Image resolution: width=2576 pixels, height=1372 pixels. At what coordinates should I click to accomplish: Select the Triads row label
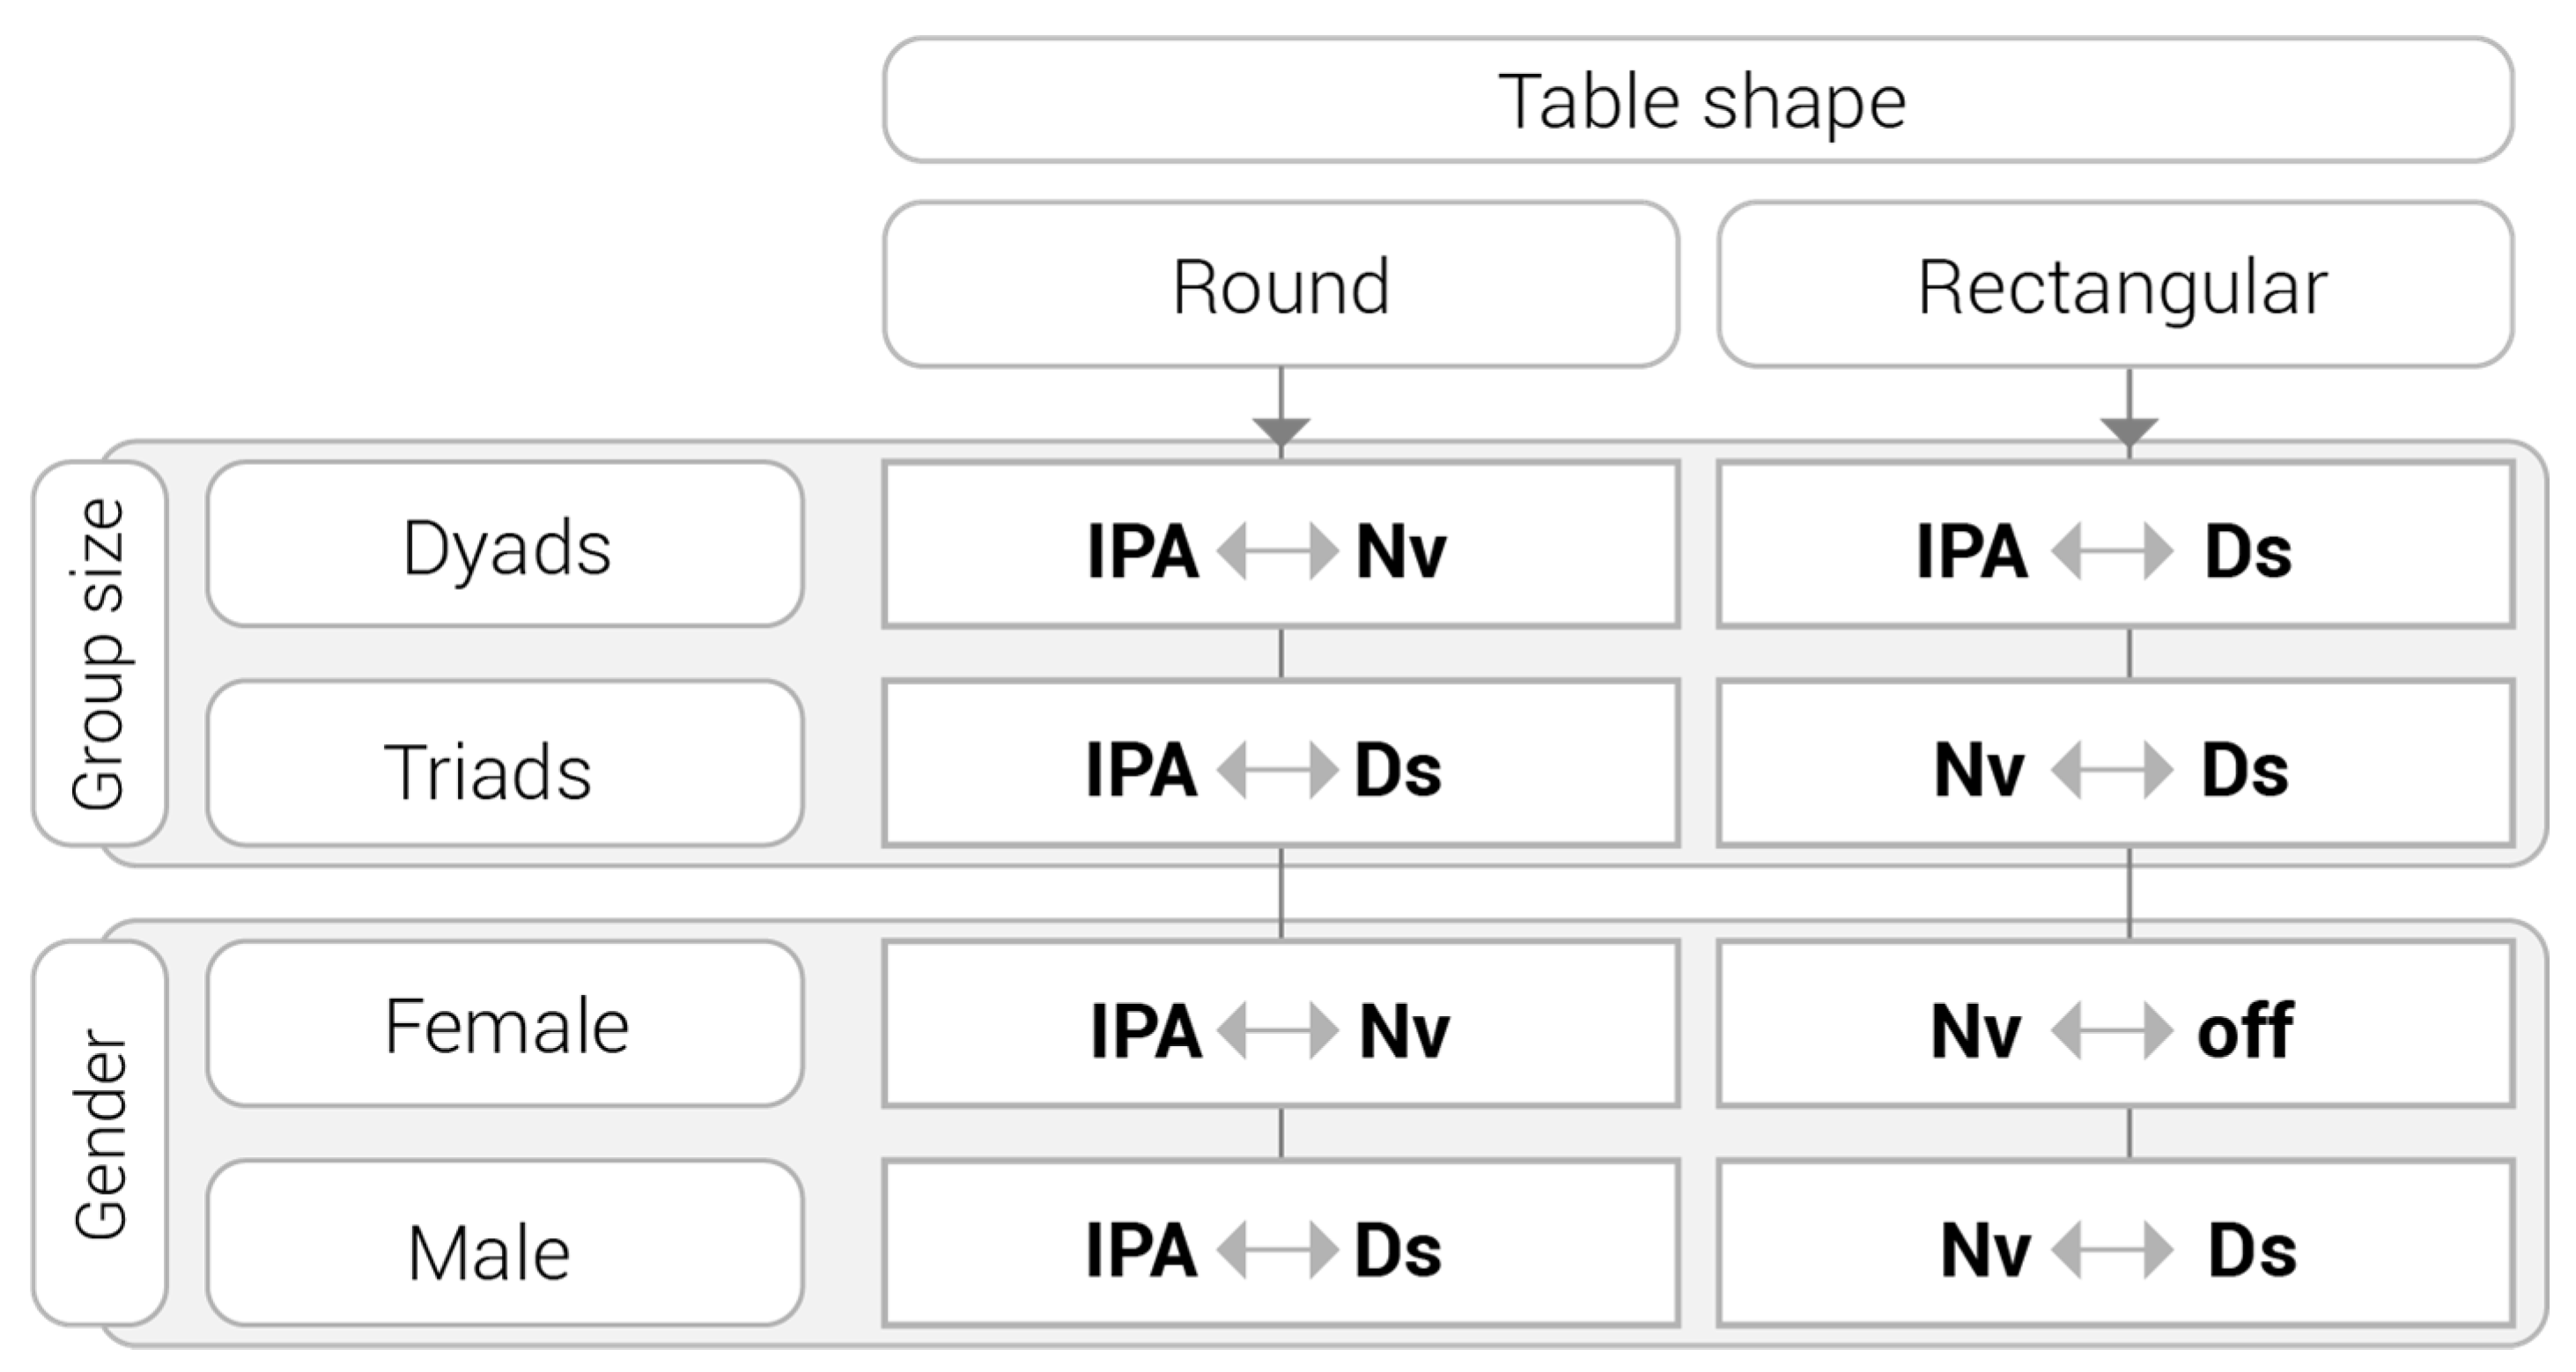pyautogui.click(x=505, y=764)
